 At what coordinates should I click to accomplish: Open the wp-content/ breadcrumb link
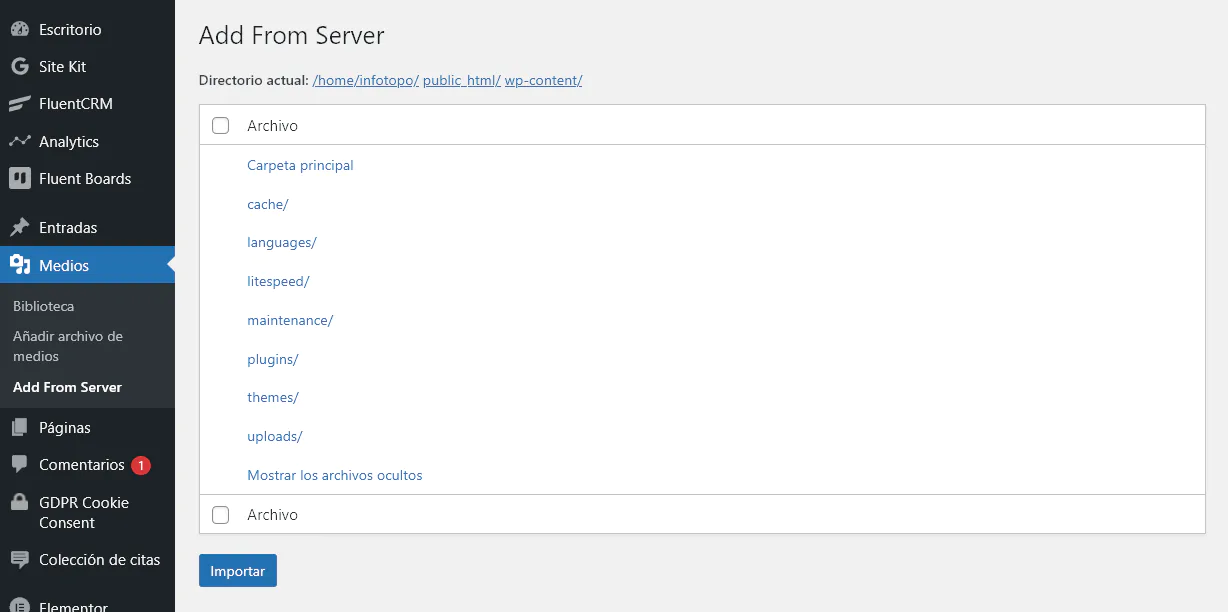pos(543,80)
